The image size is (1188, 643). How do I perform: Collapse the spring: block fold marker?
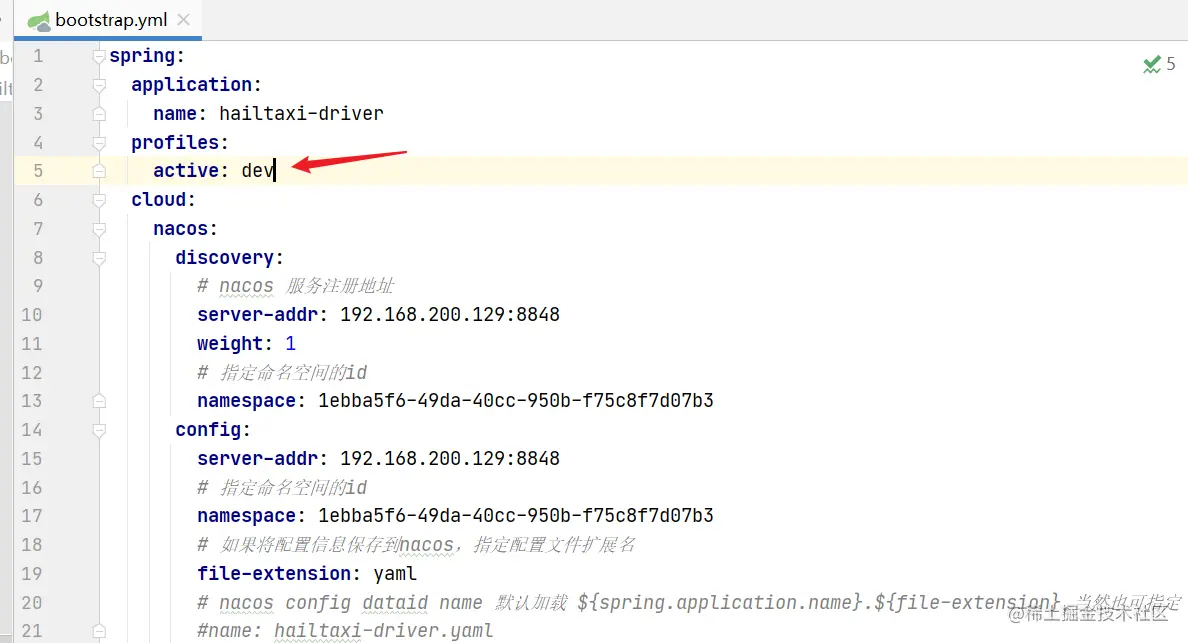(98, 56)
